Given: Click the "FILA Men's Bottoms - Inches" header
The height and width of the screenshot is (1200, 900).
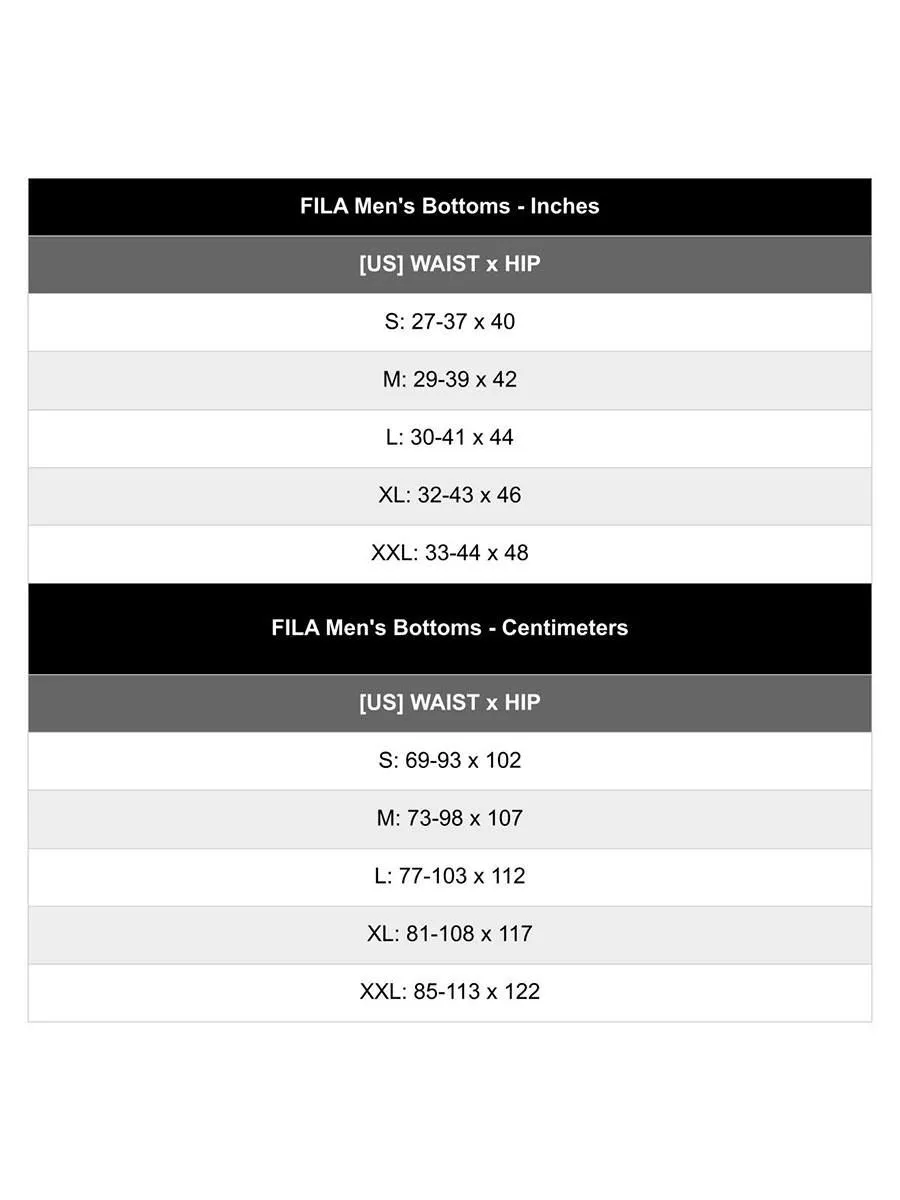Looking at the screenshot, I should (449, 207).
